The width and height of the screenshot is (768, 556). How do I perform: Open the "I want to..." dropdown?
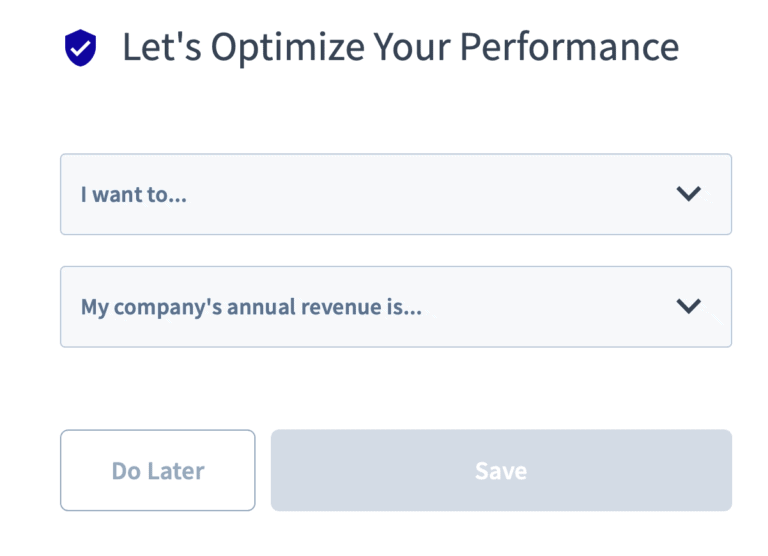tap(396, 194)
